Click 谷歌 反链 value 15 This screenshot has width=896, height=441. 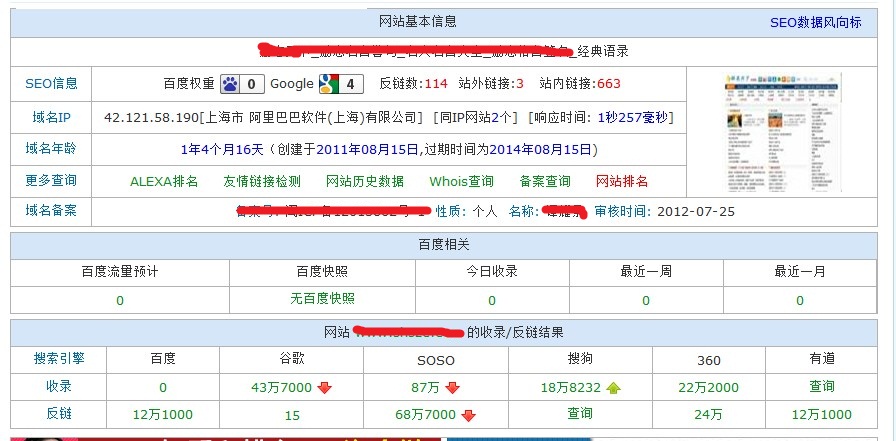292,416
